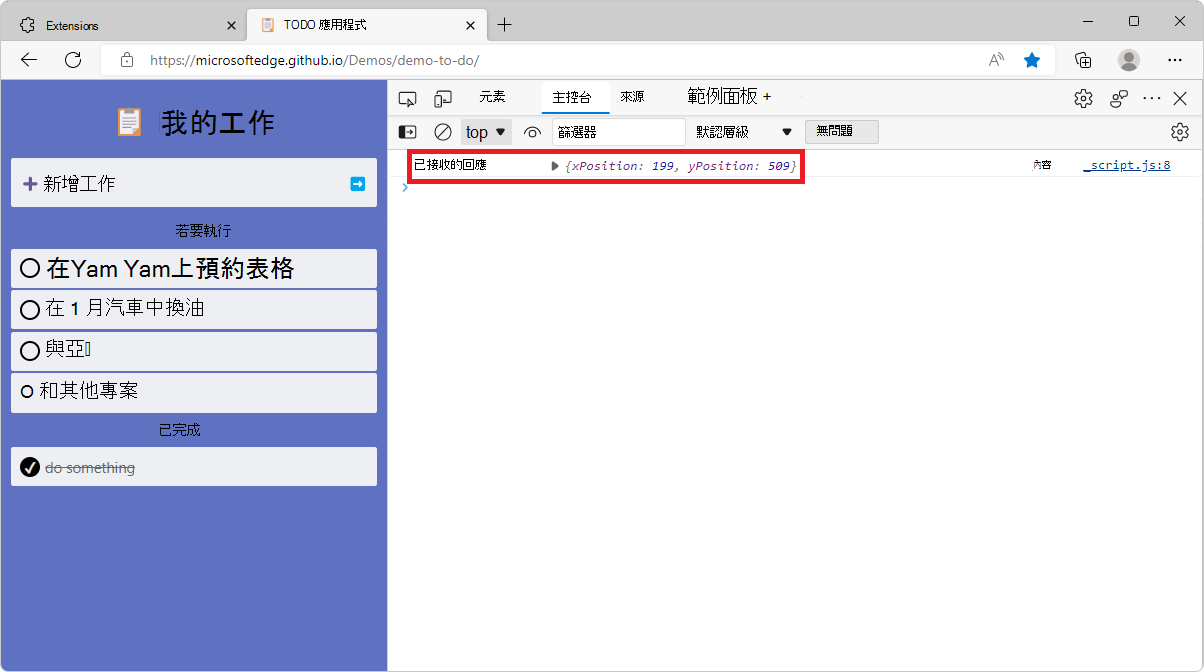Toggle the device emulation toolbar

coord(443,98)
